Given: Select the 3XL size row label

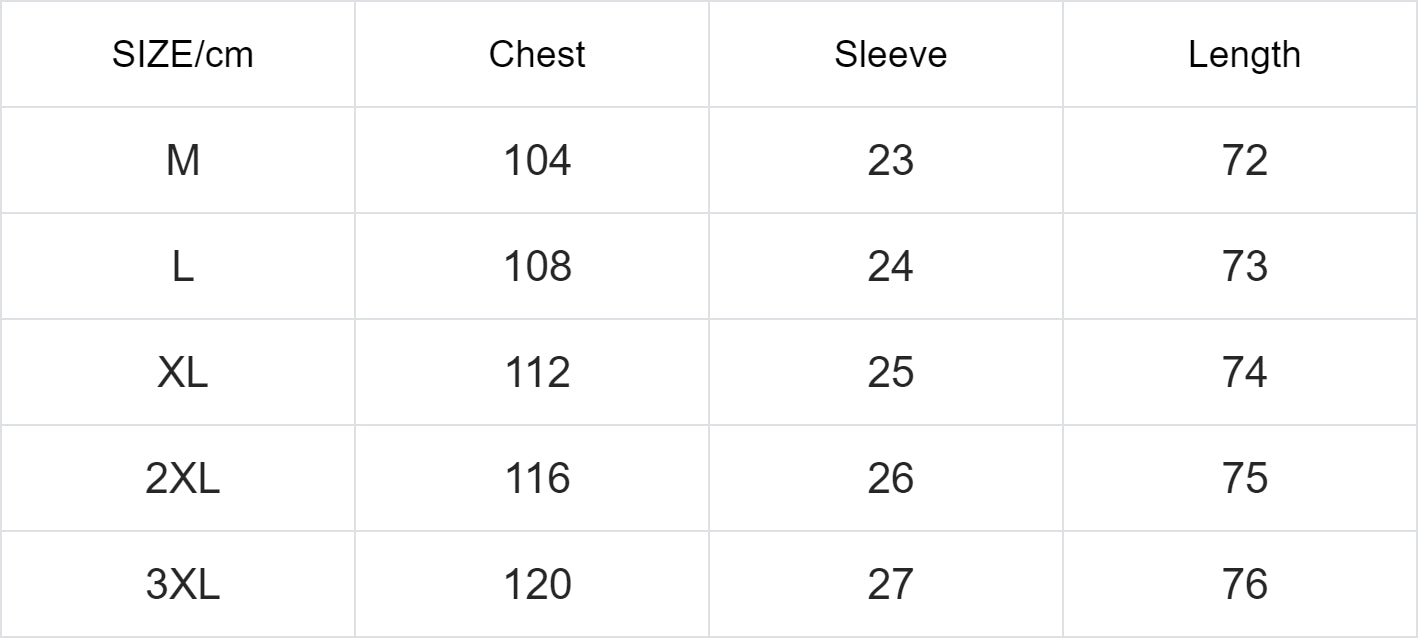Looking at the screenshot, I should (x=182, y=584).
